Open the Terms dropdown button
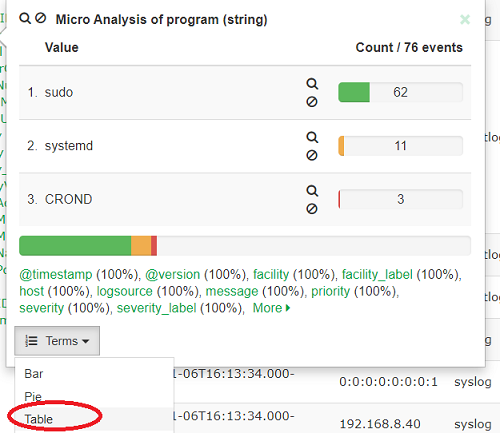 coord(57,341)
